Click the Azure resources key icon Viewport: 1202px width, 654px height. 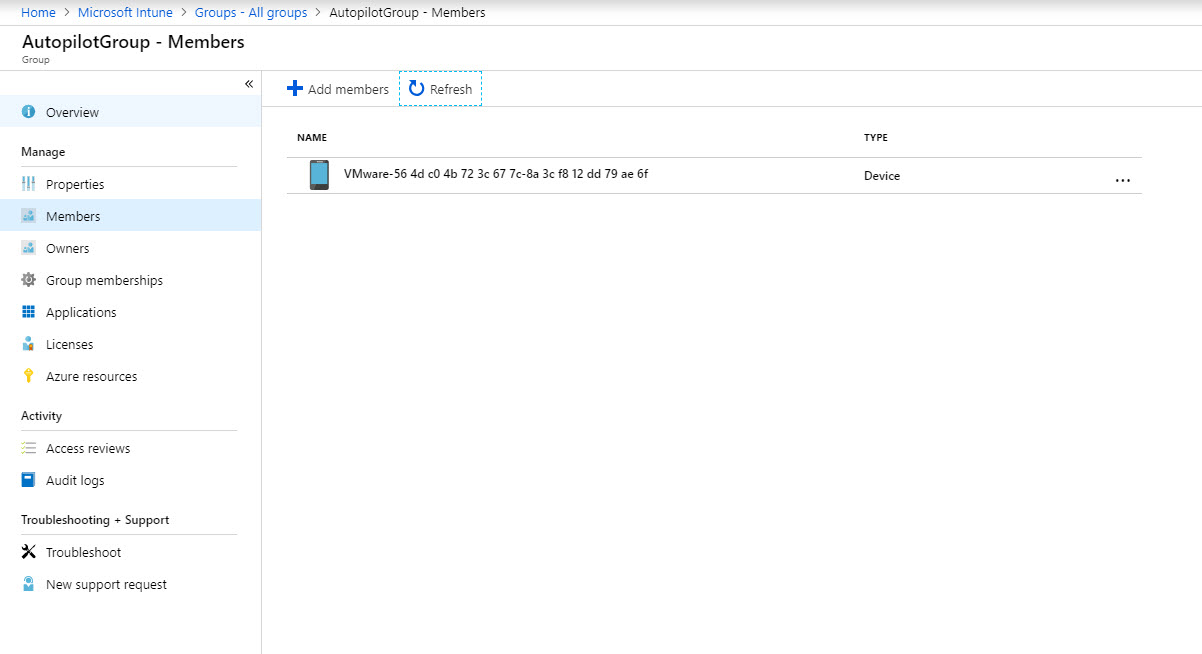click(x=28, y=376)
